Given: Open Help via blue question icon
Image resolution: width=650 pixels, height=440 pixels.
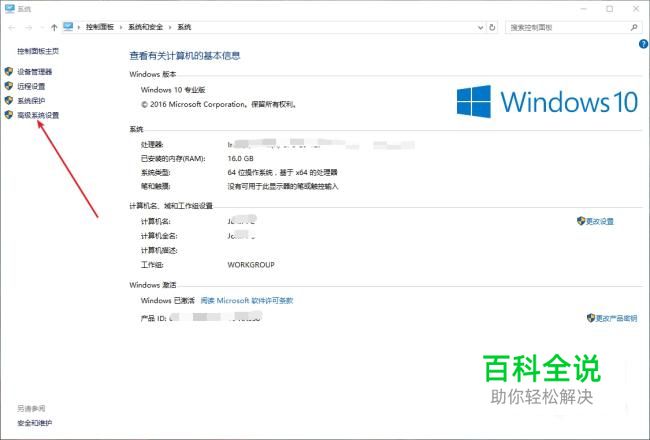Looking at the screenshot, I should [643, 44].
